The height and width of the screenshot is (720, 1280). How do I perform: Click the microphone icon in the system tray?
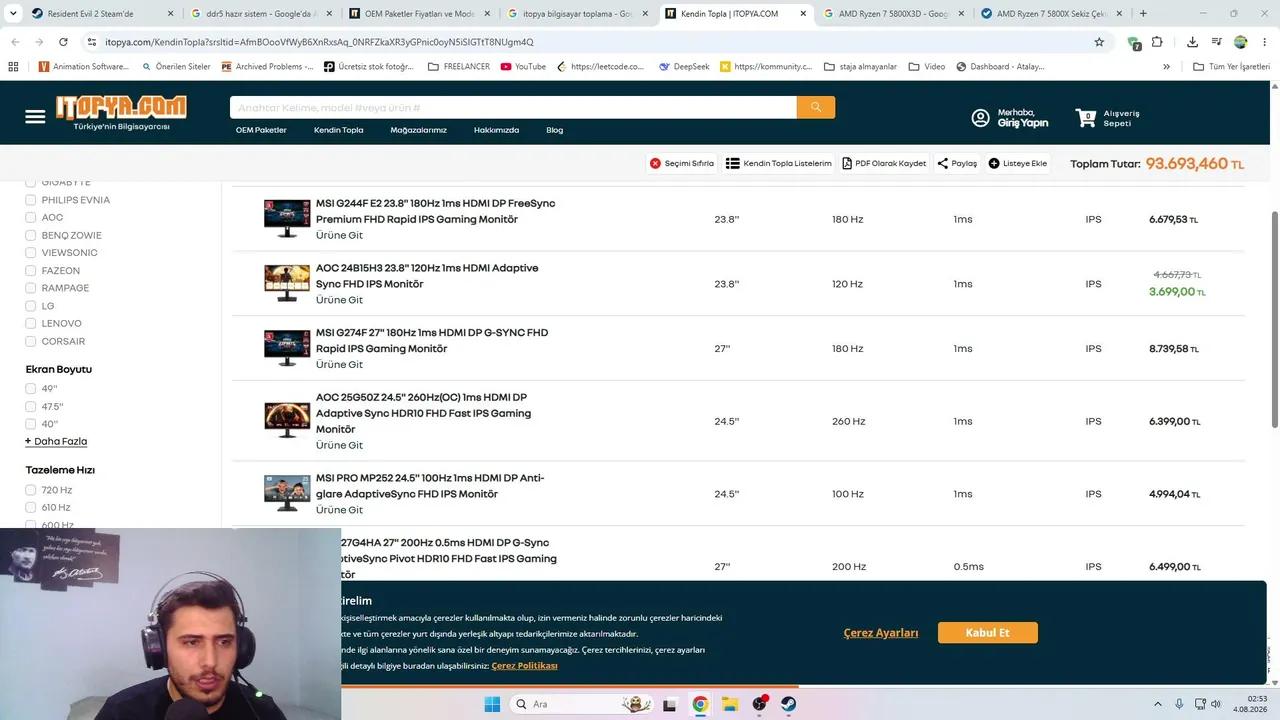pyautogui.click(x=1179, y=704)
